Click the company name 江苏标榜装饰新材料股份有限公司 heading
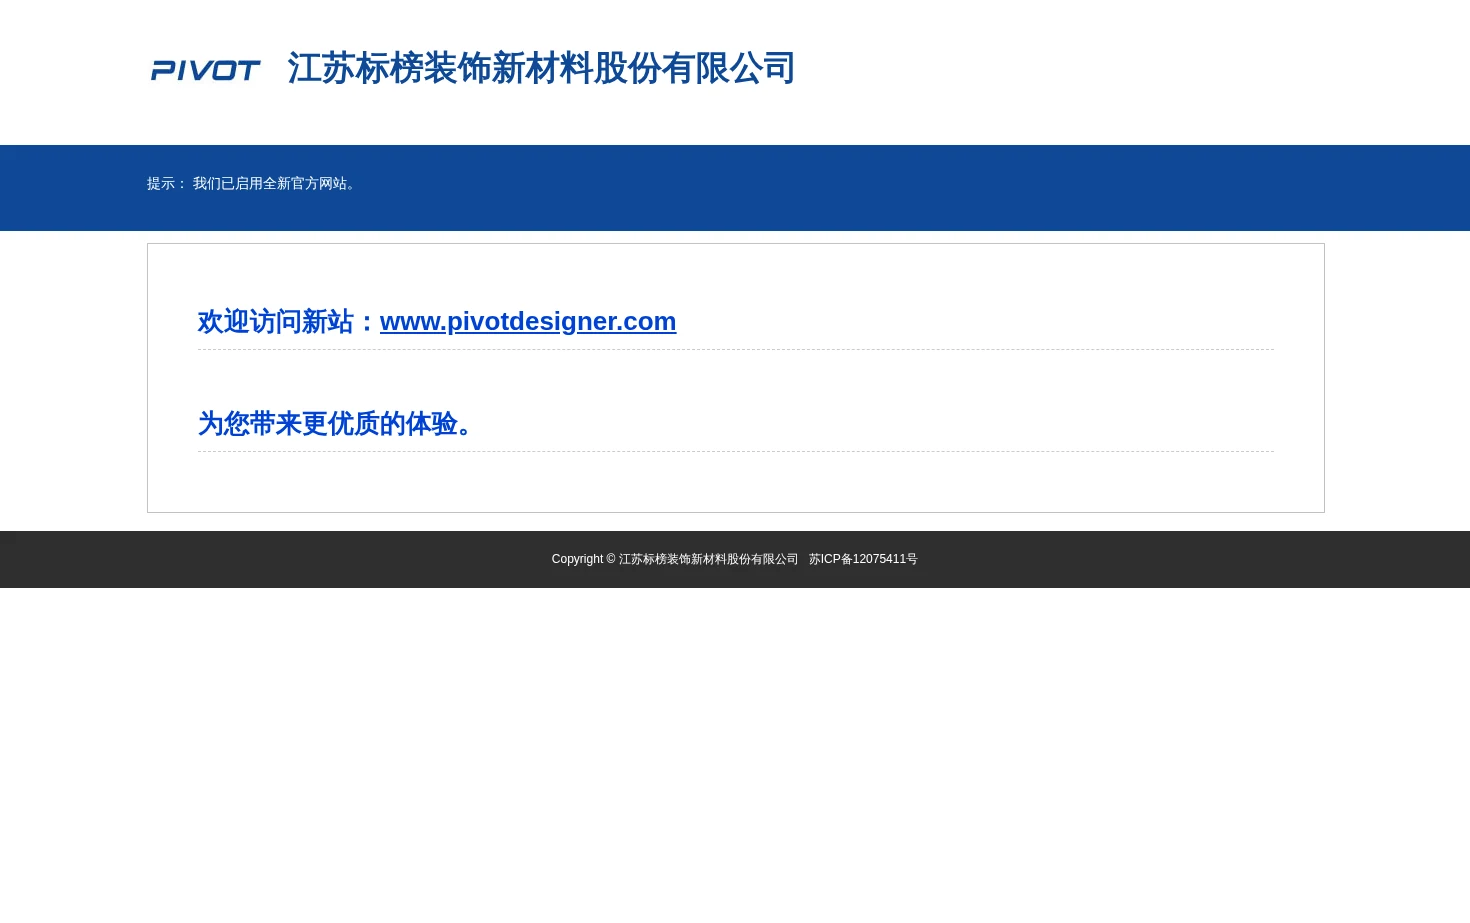The width and height of the screenshot is (1470, 923). click(541, 68)
